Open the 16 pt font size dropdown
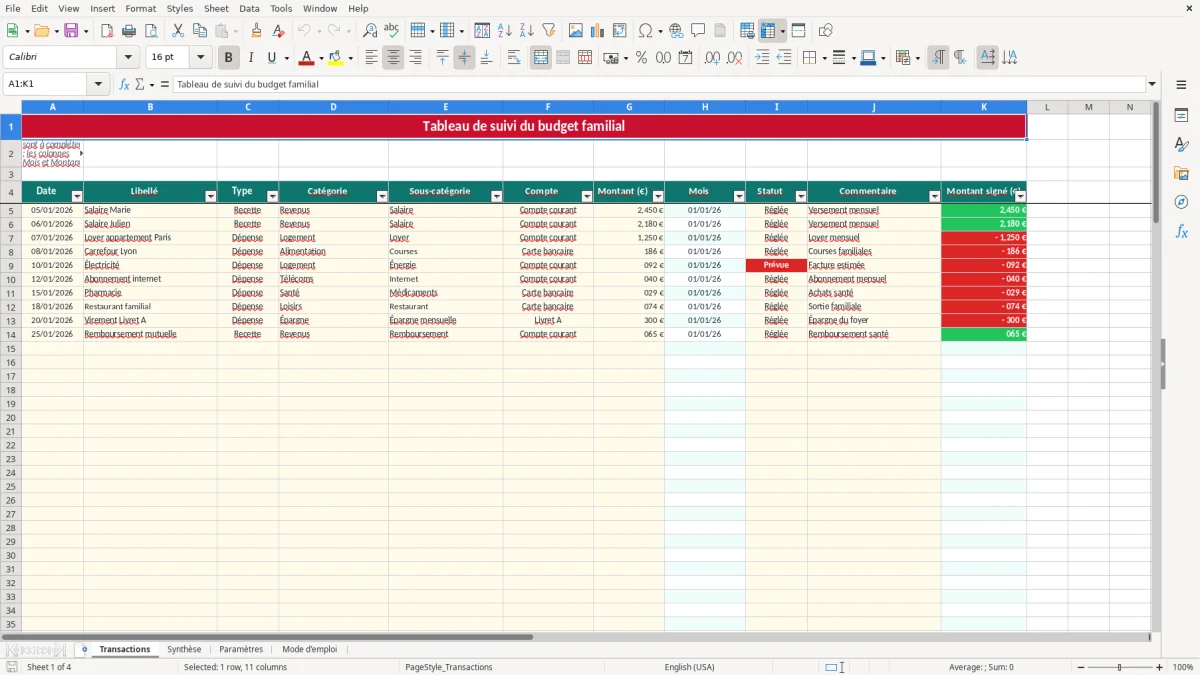Screen dimensions: 1200x675 tap(200, 58)
